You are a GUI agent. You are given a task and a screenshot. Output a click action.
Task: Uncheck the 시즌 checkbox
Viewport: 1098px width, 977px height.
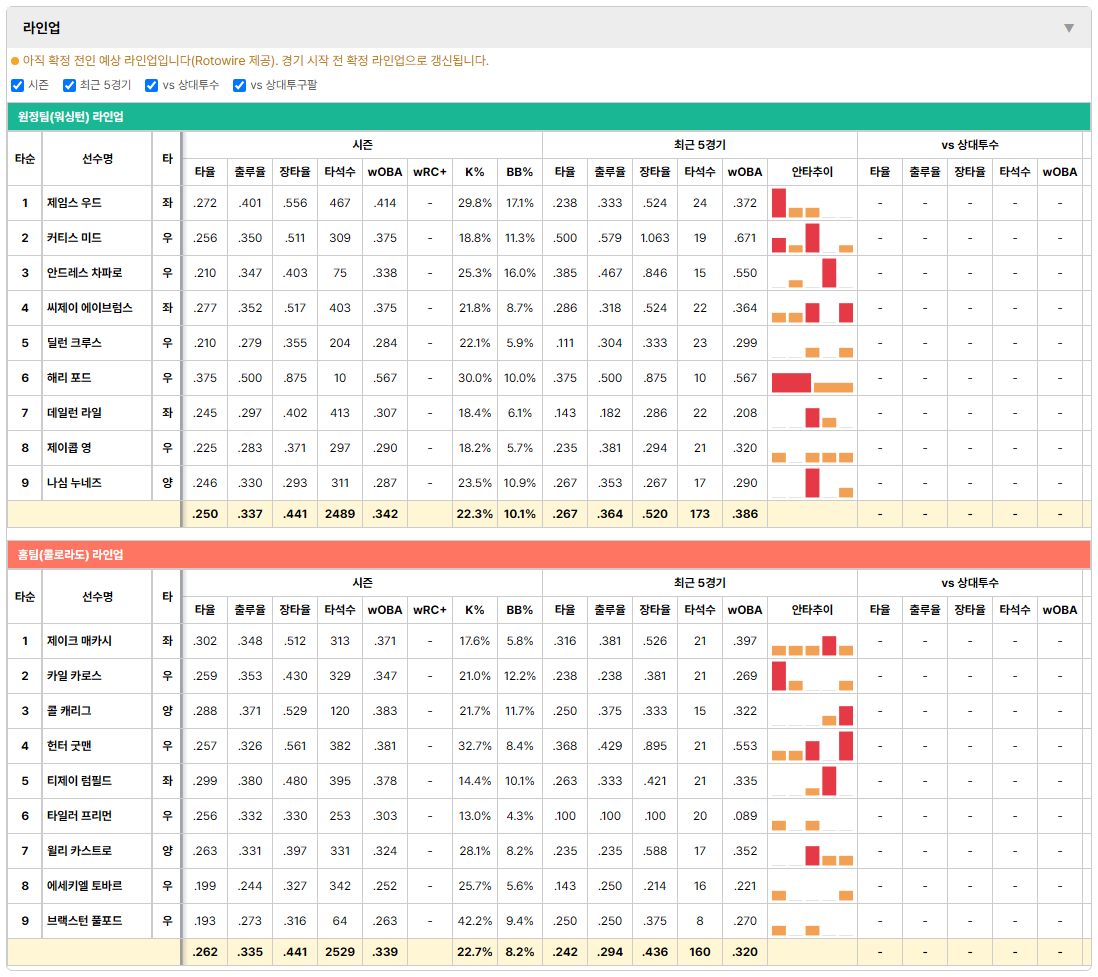(x=18, y=85)
